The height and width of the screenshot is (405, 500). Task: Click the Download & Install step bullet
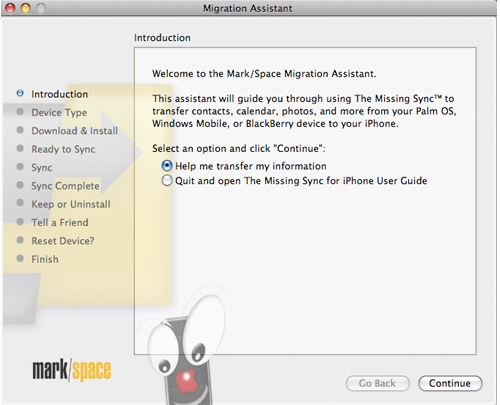point(20,130)
